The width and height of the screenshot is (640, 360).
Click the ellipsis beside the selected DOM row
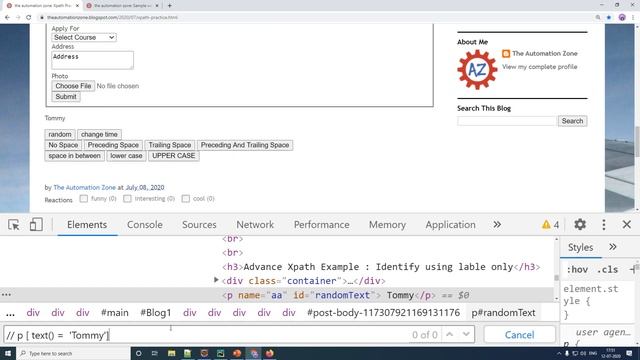[6, 294]
